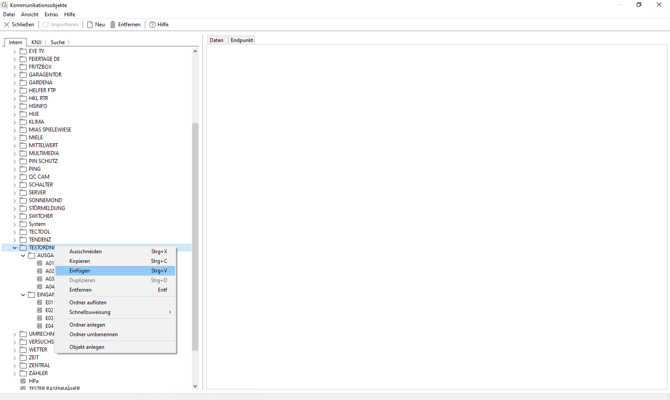
Task: Expand the WETTER folder
Action: [15, 350]
